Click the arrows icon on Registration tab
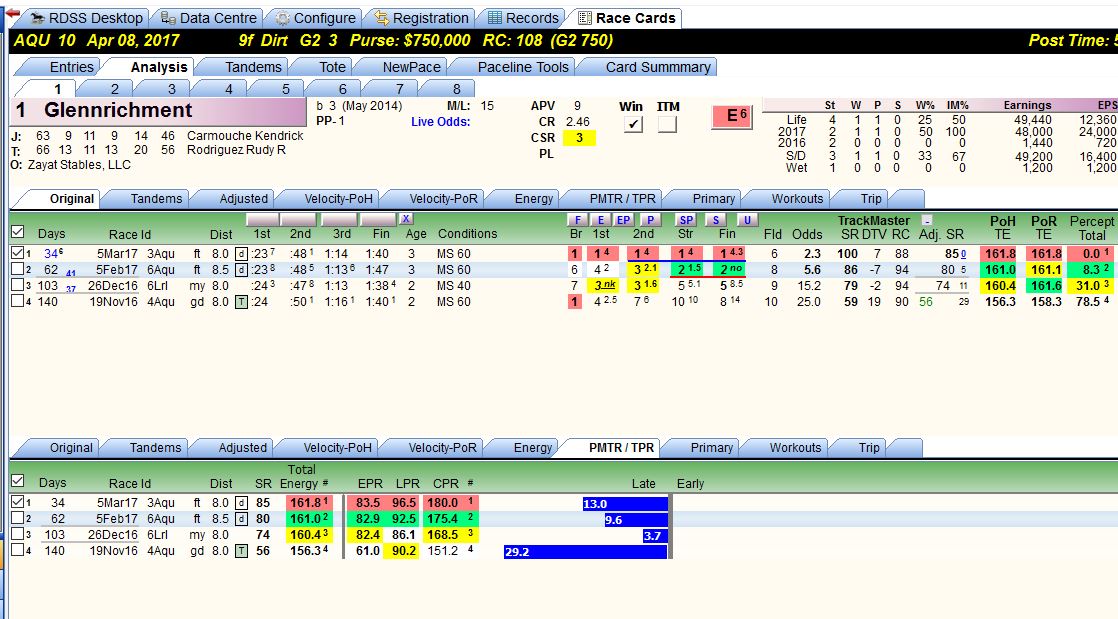Viewport: 1118px width, 619px height. [x=381, y=19]
